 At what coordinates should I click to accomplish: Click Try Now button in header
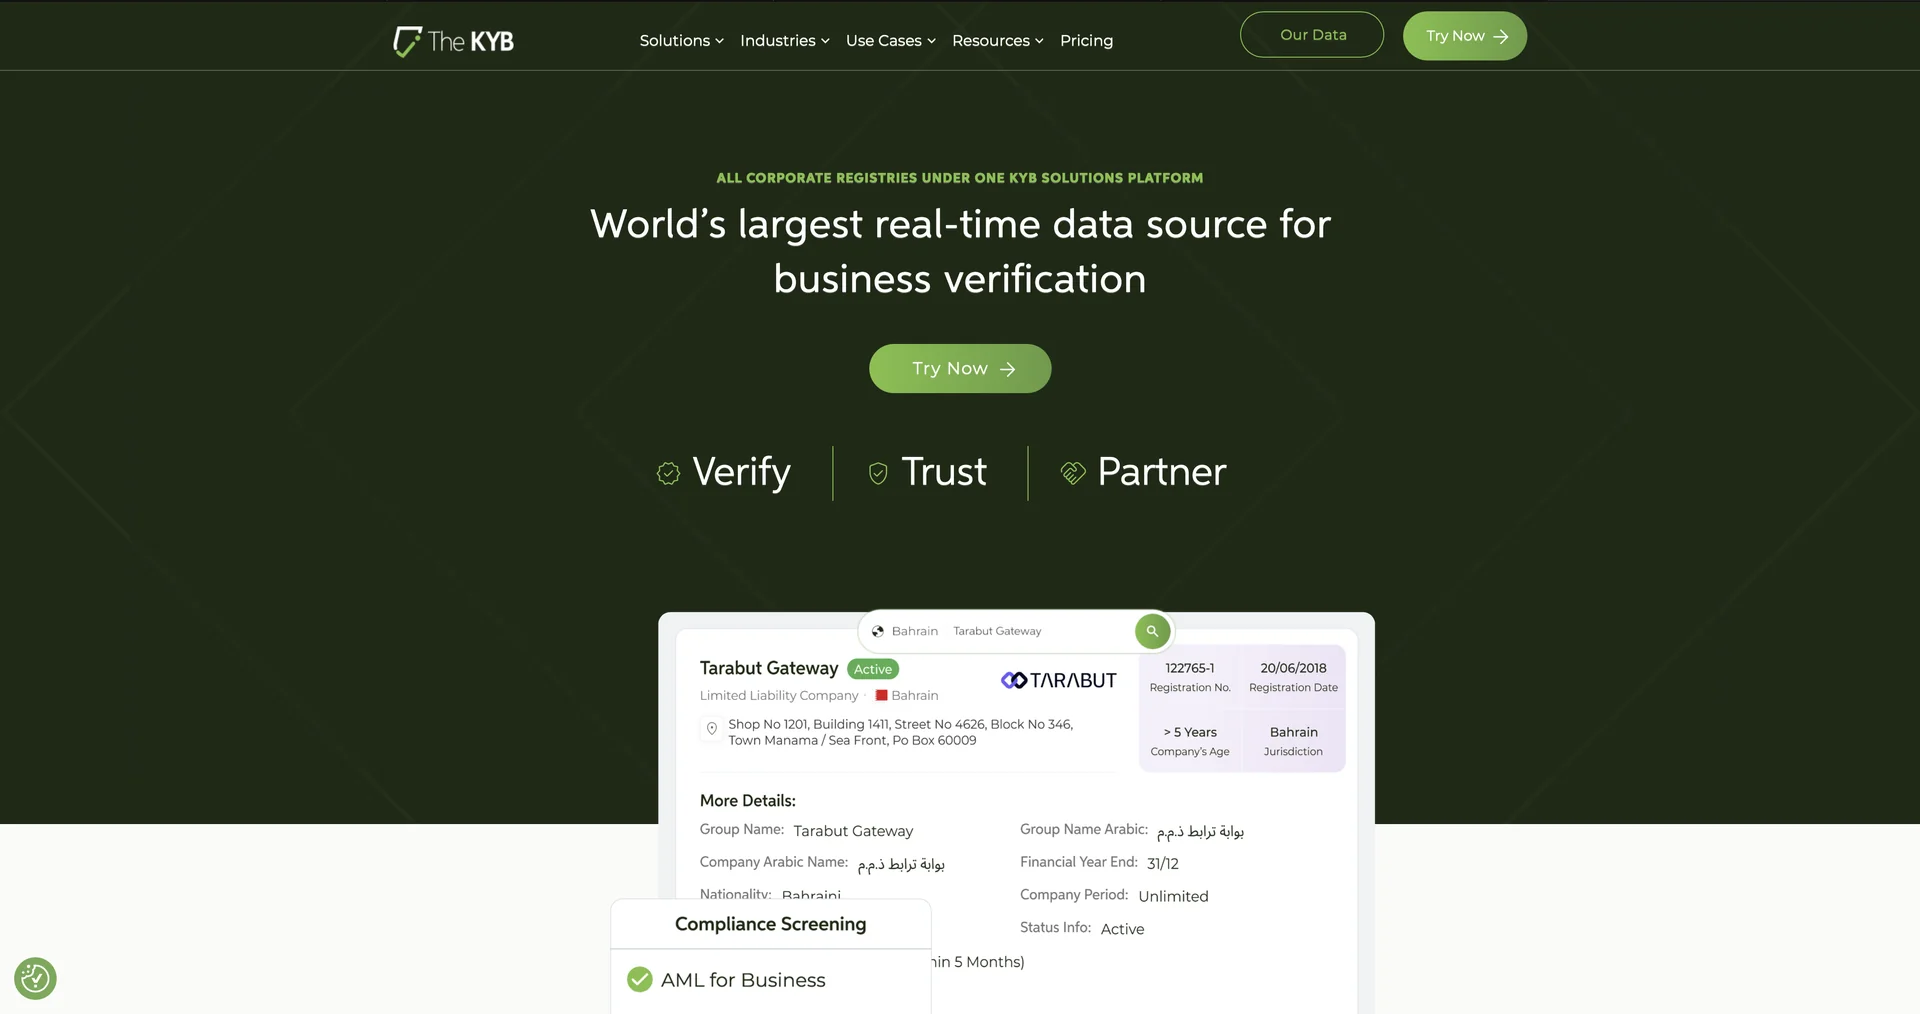[1465, 36]
